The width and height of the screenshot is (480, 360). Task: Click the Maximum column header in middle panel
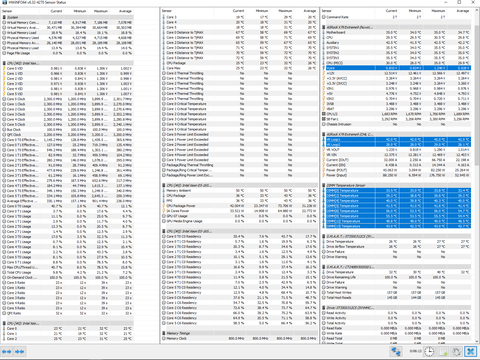tap(285, 11)
